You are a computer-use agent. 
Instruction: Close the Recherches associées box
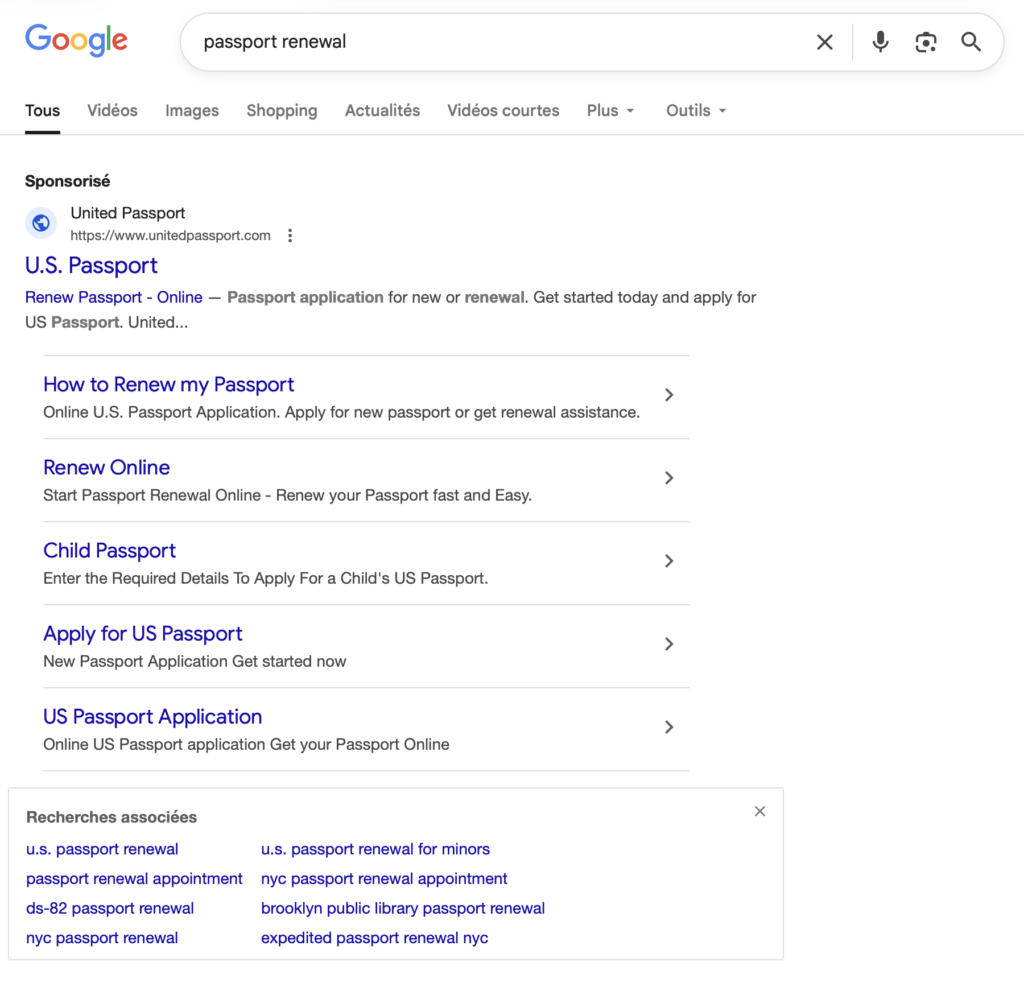tap(760, 811)
